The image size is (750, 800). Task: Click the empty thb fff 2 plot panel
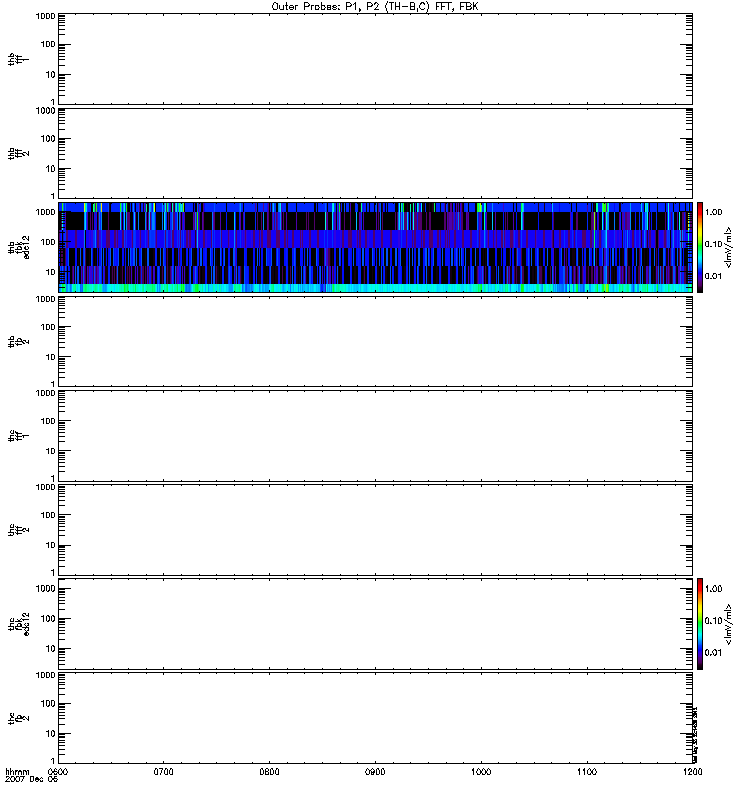pyautogui.click(x=375, y=153)
